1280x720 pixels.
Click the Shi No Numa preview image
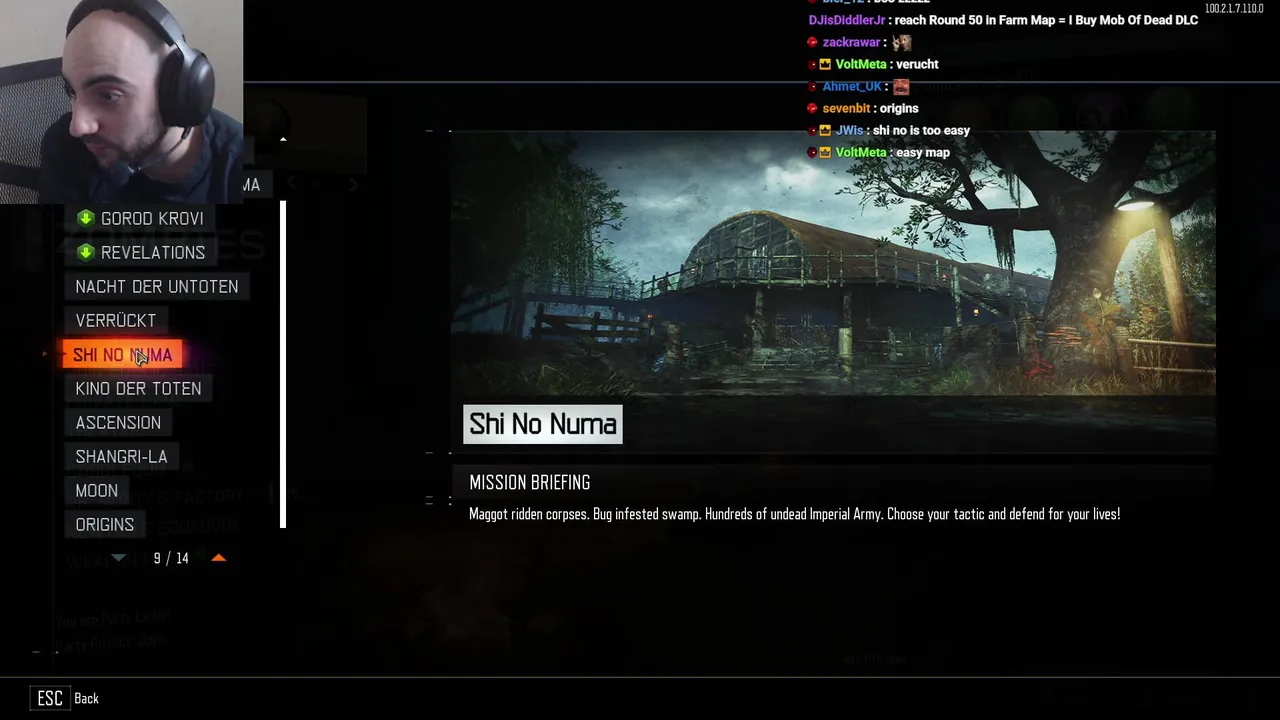point(832,263)
